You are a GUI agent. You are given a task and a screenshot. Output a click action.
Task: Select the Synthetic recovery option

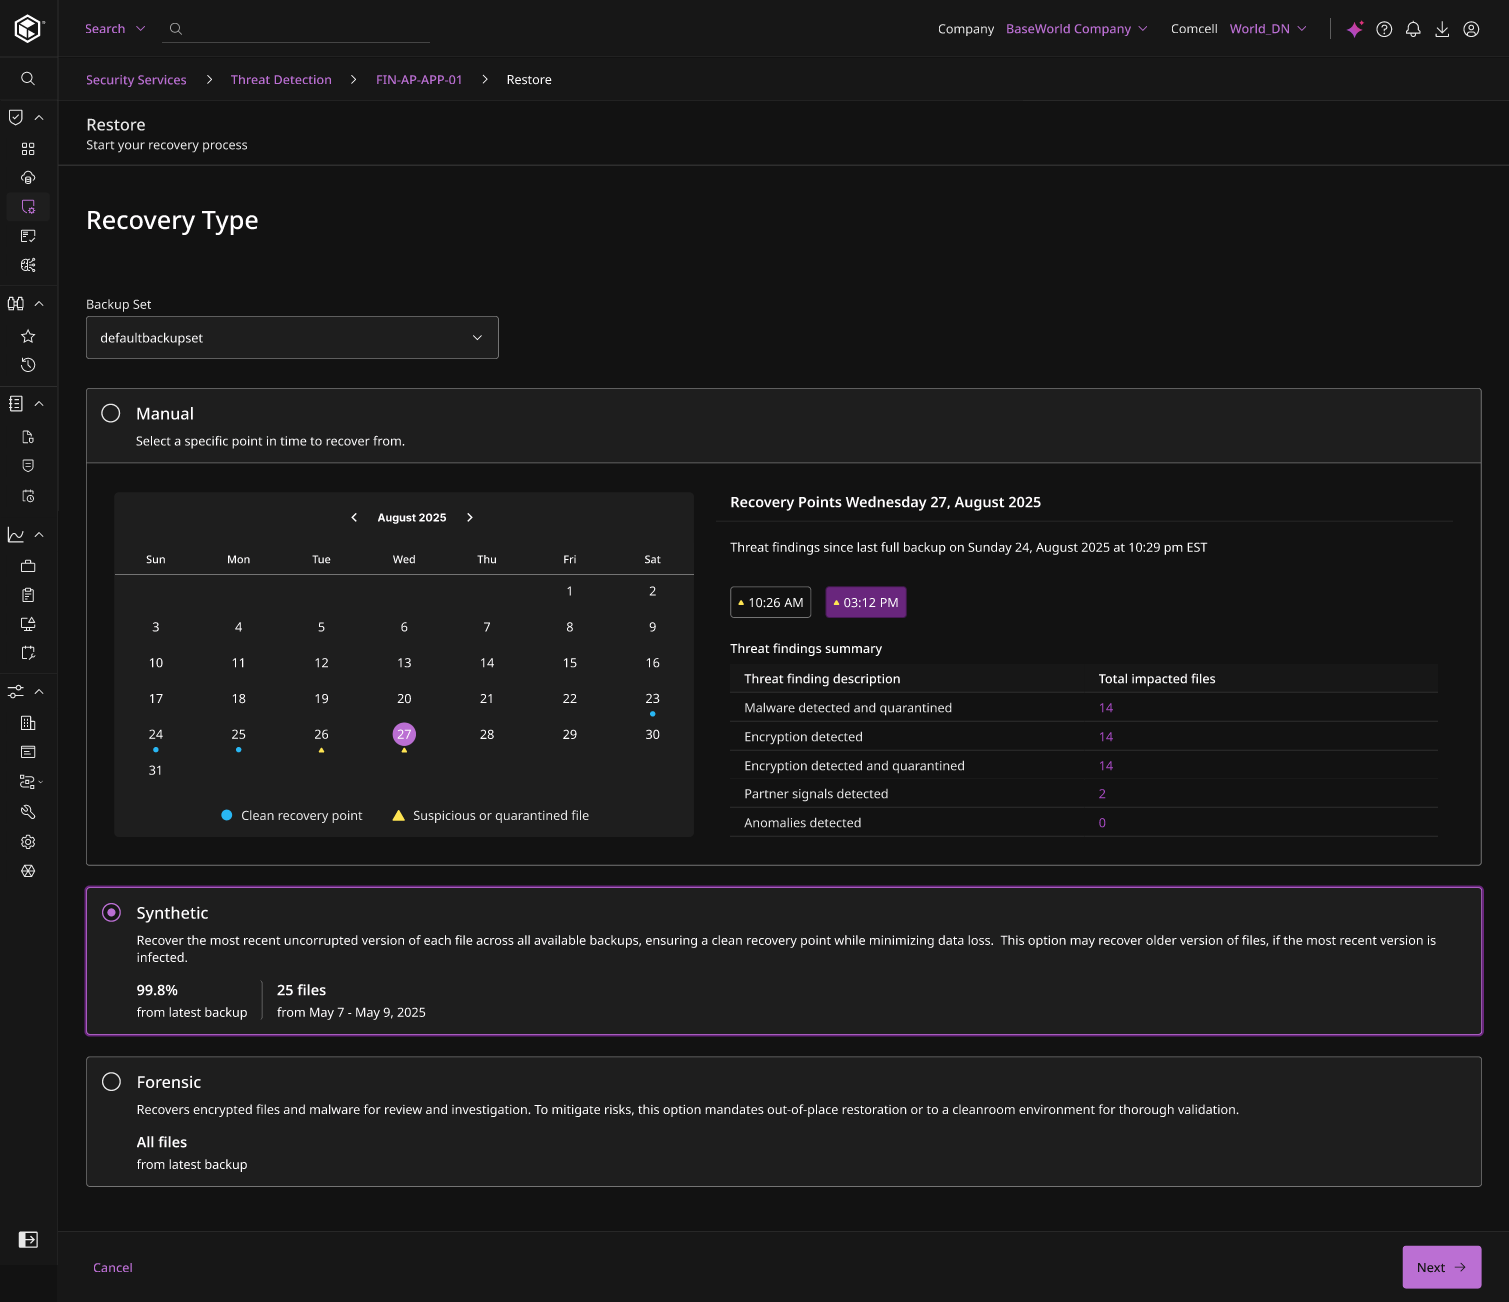(x=112, y=913)
